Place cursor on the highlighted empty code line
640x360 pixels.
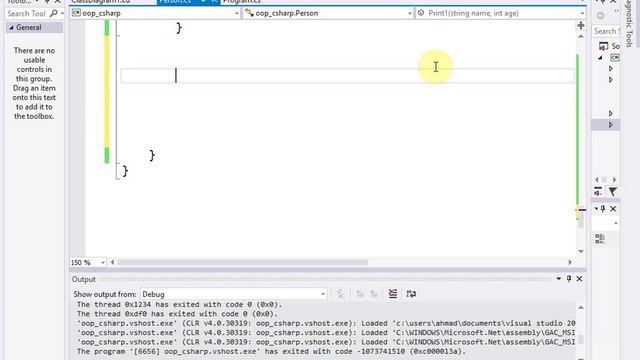[347, 76]
